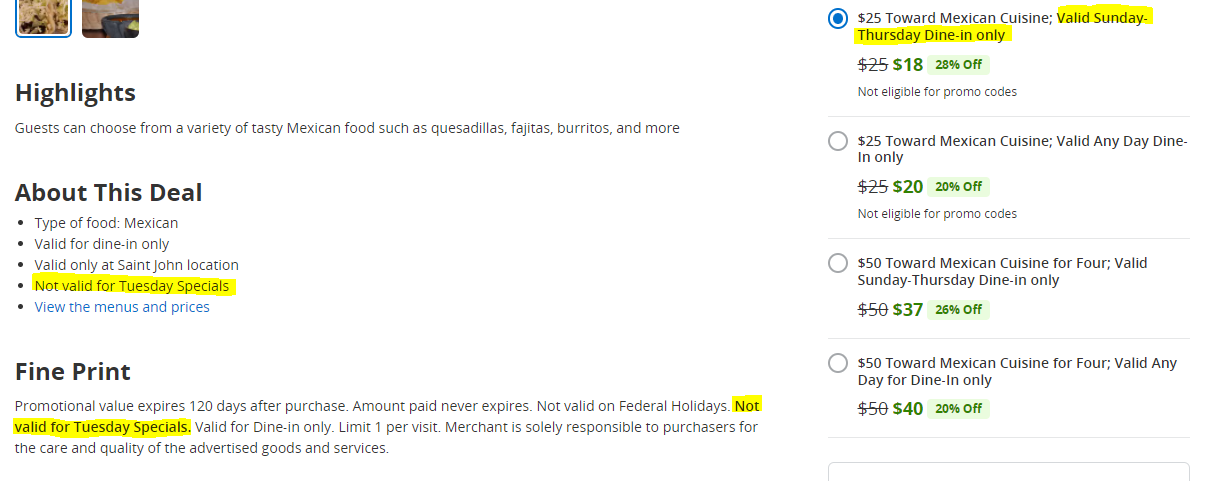Pick the $50 for Four Sunday-Thursday radio button

(x=838, y=263)
